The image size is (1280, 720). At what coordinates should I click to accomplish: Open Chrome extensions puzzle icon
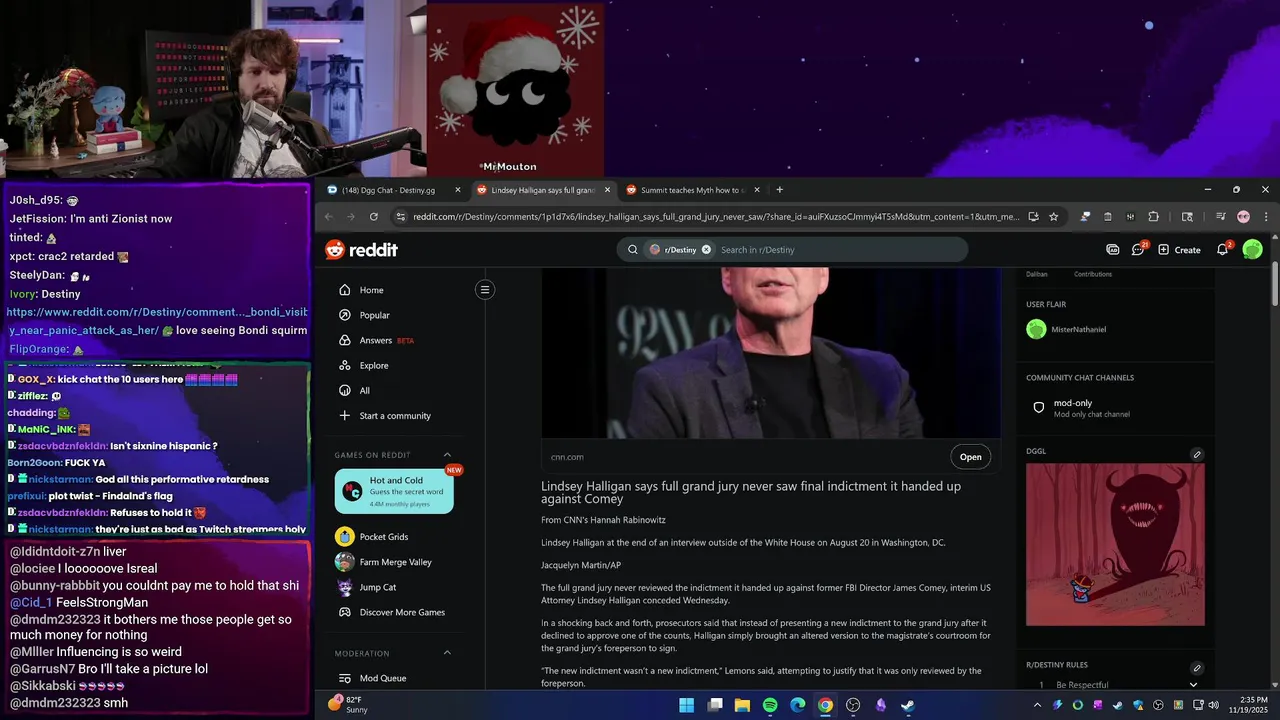coord(1153,217)
